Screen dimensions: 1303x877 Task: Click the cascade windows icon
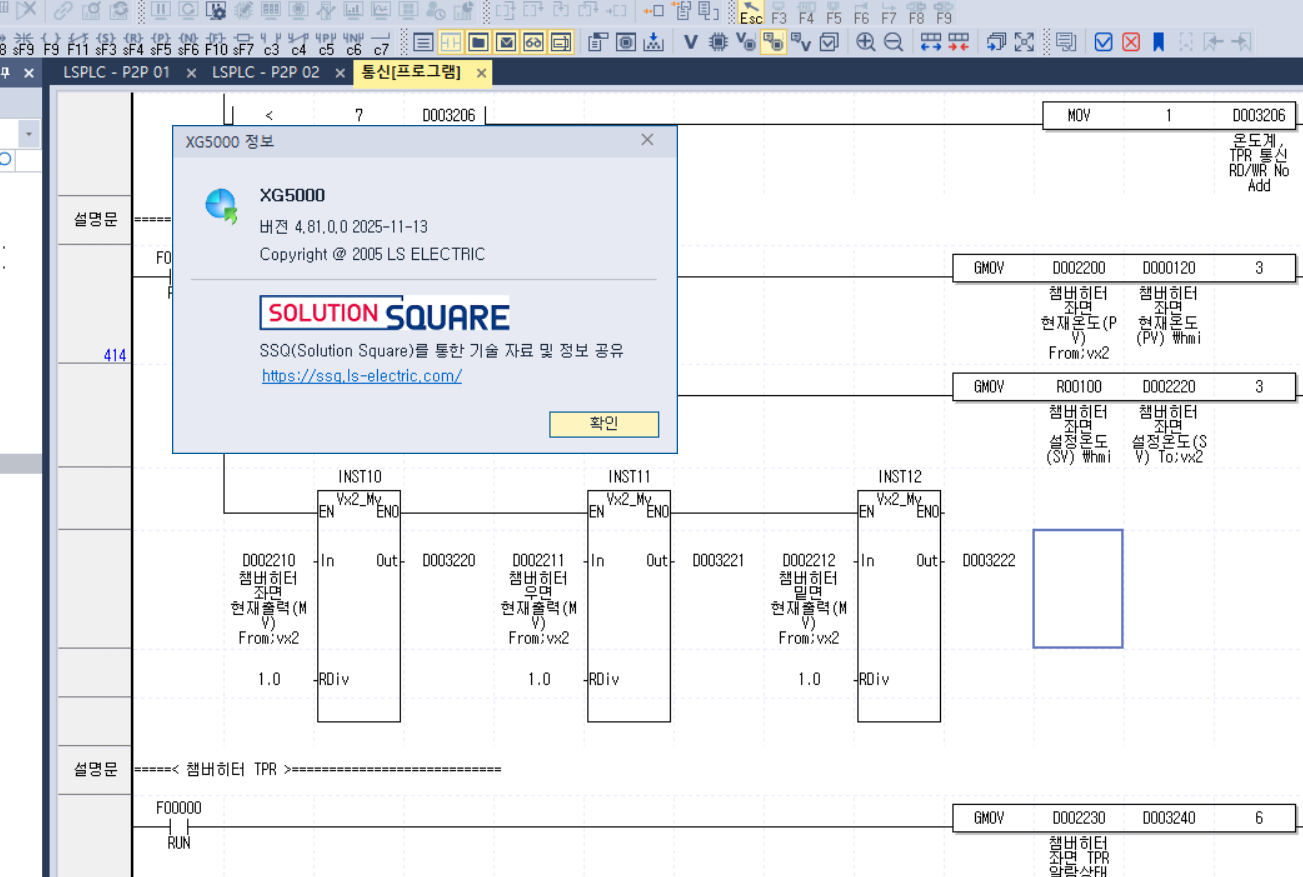pos(996,42)
